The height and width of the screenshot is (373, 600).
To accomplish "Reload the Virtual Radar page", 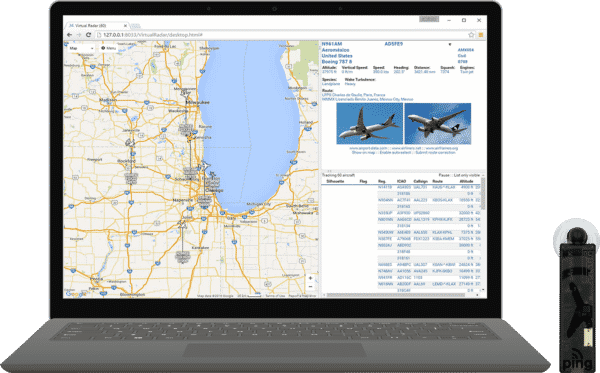I will [x=88, y=35].
